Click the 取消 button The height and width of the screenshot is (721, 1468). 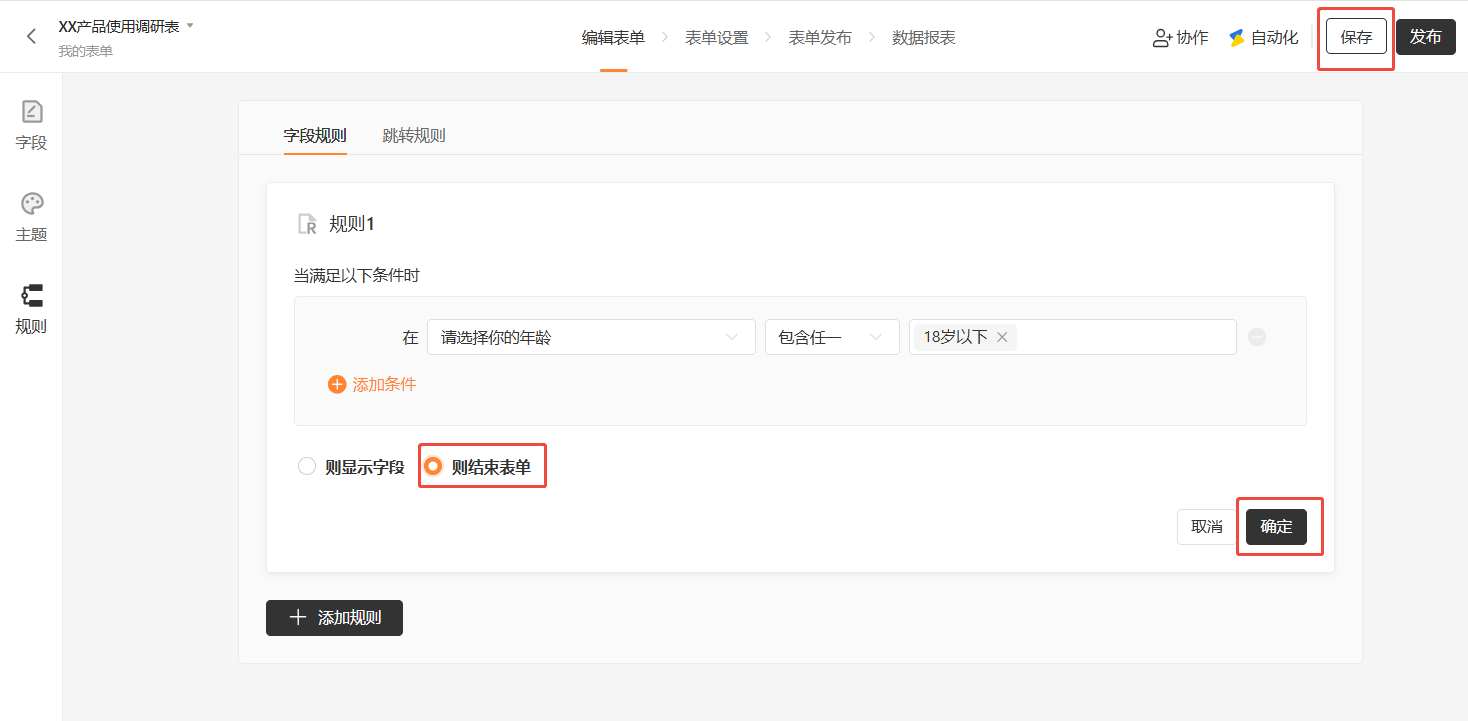coord(1207,526)
